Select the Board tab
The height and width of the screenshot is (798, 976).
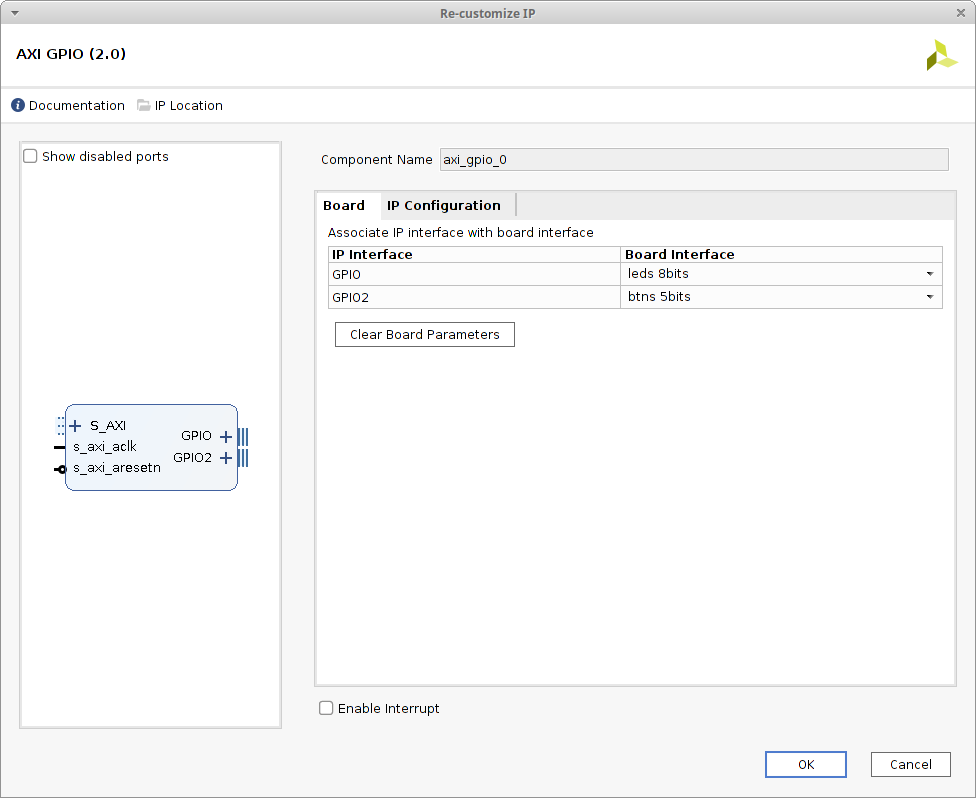coord(344,205)
